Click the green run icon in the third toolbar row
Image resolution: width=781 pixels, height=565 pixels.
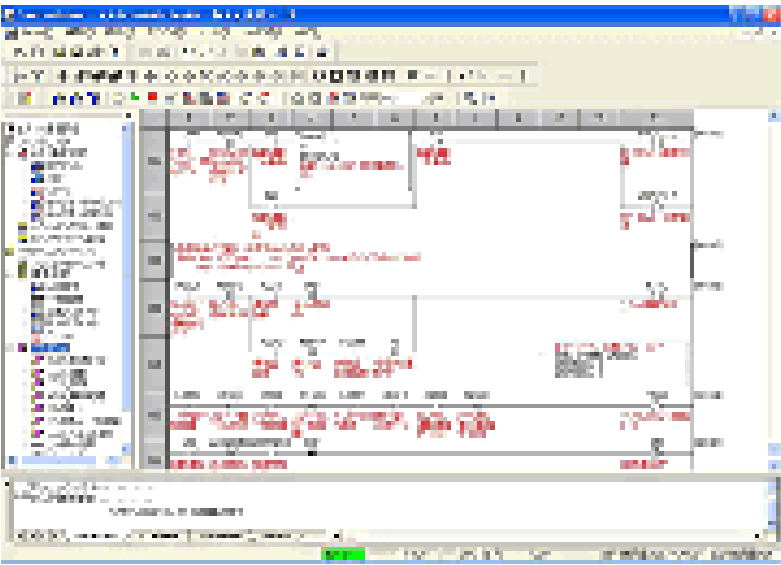(132, 98)
